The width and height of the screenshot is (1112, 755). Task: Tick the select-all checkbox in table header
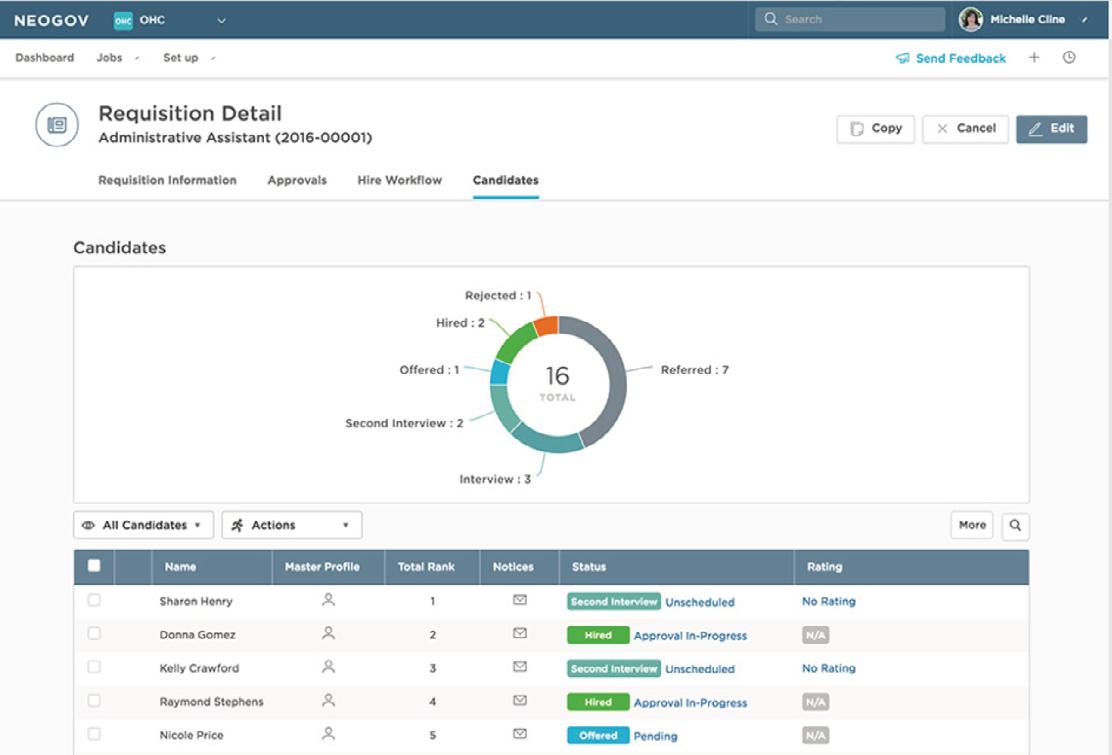pyautogui.click(x=94, y=566)
